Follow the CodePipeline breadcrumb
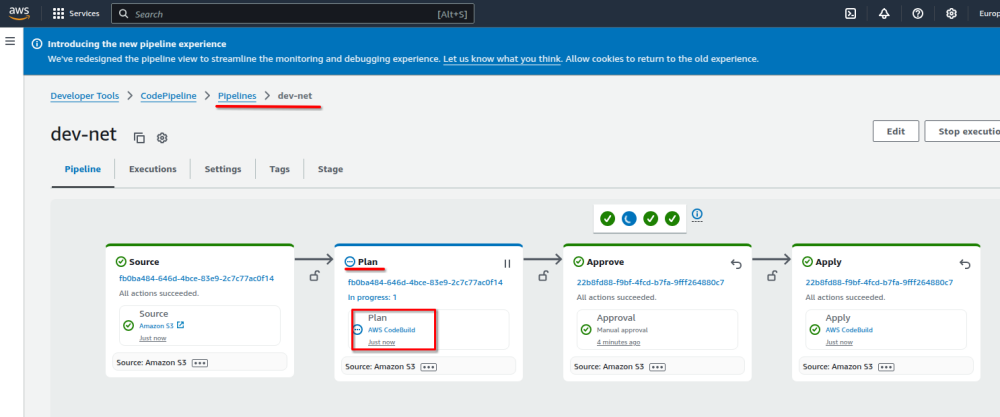The width and height of the screenshot is (1000, 417). tap(168, 96)
